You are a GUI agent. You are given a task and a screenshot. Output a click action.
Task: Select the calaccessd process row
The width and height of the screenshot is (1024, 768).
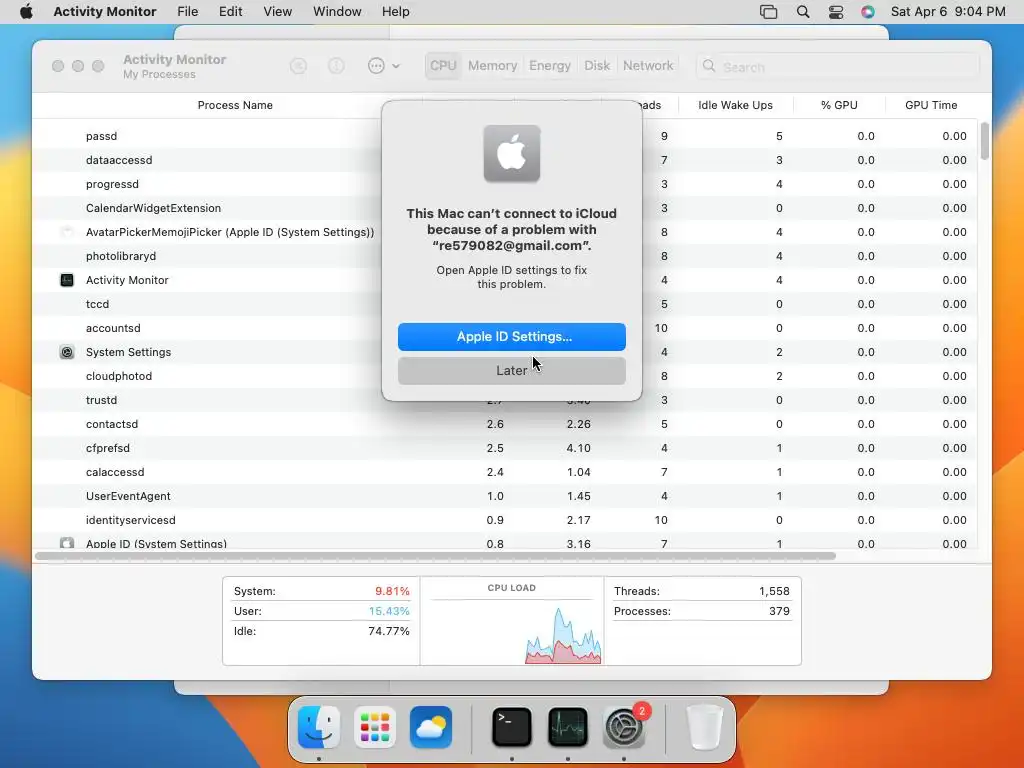pos(505,472)
